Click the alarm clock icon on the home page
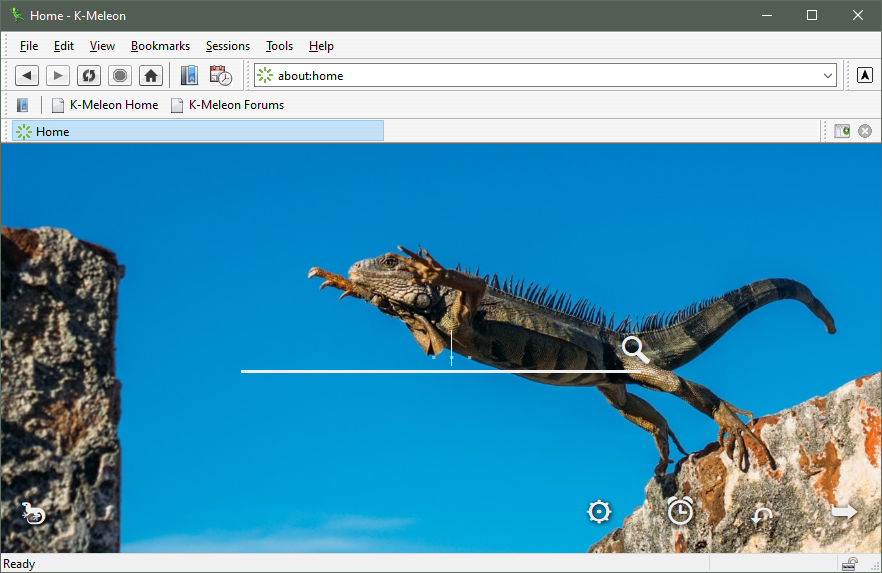Image resolution: width=882 pixels, height=573 pixels. pyautogui.click(x=680, y=512)
